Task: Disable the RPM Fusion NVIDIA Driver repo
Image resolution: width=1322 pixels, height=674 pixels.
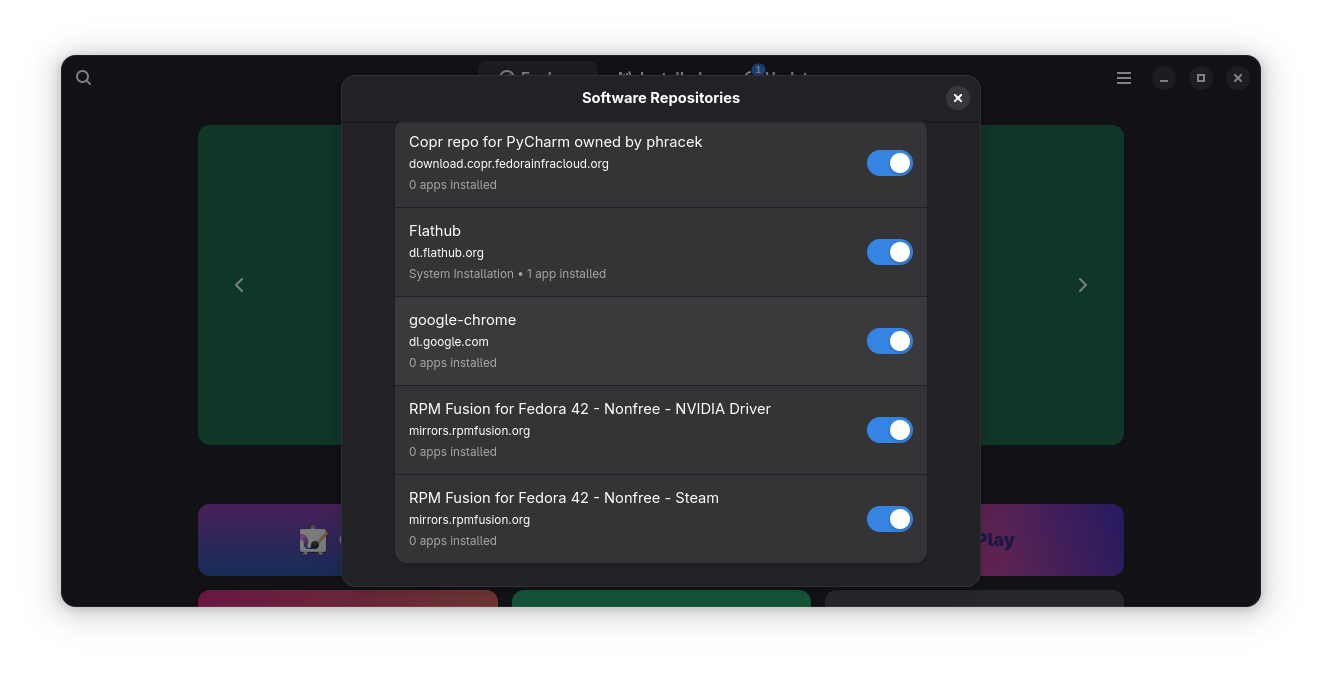Action: (x=889, y=430)
